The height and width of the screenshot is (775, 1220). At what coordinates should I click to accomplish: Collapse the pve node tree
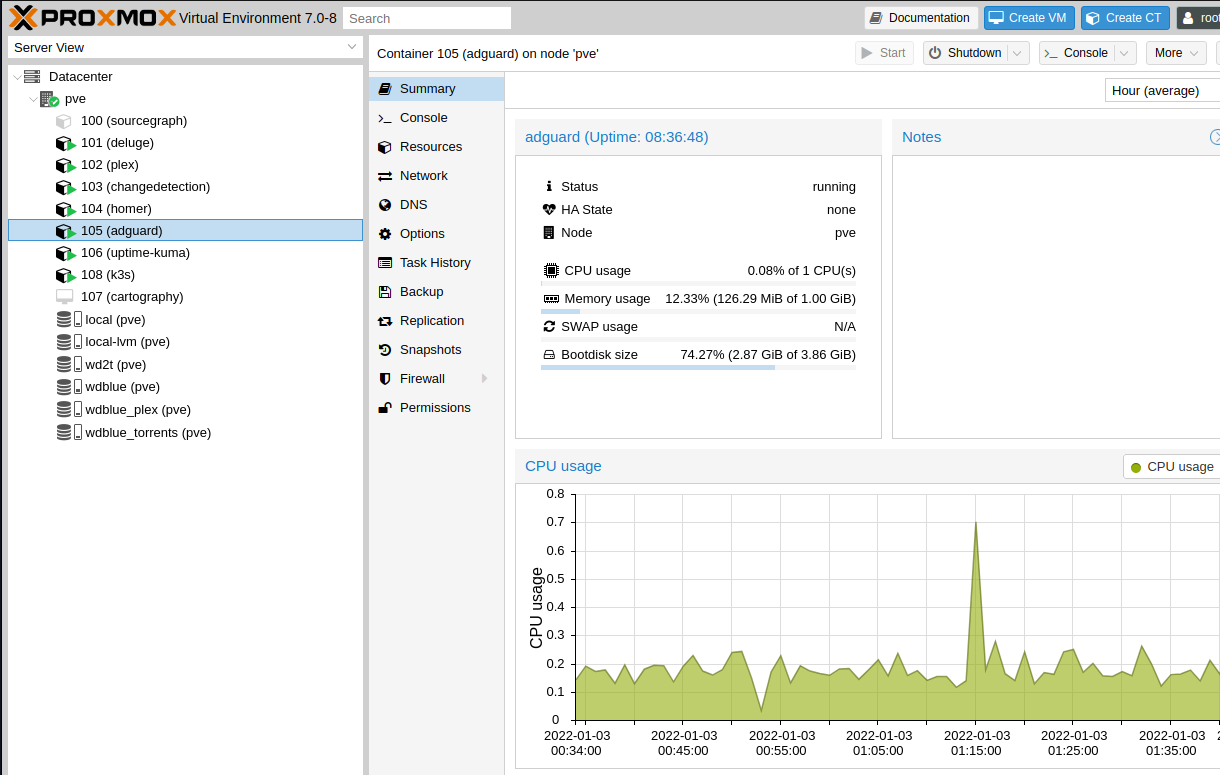33,99
